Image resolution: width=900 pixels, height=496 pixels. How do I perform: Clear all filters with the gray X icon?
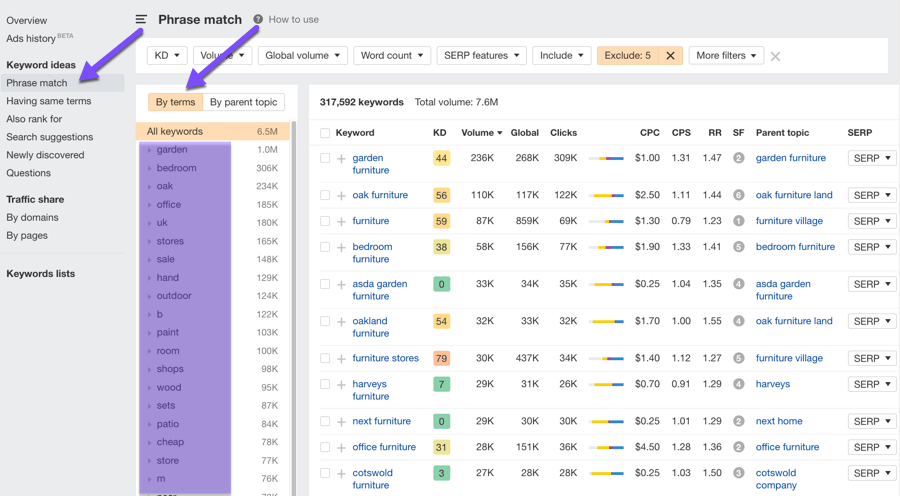point(775,56)
